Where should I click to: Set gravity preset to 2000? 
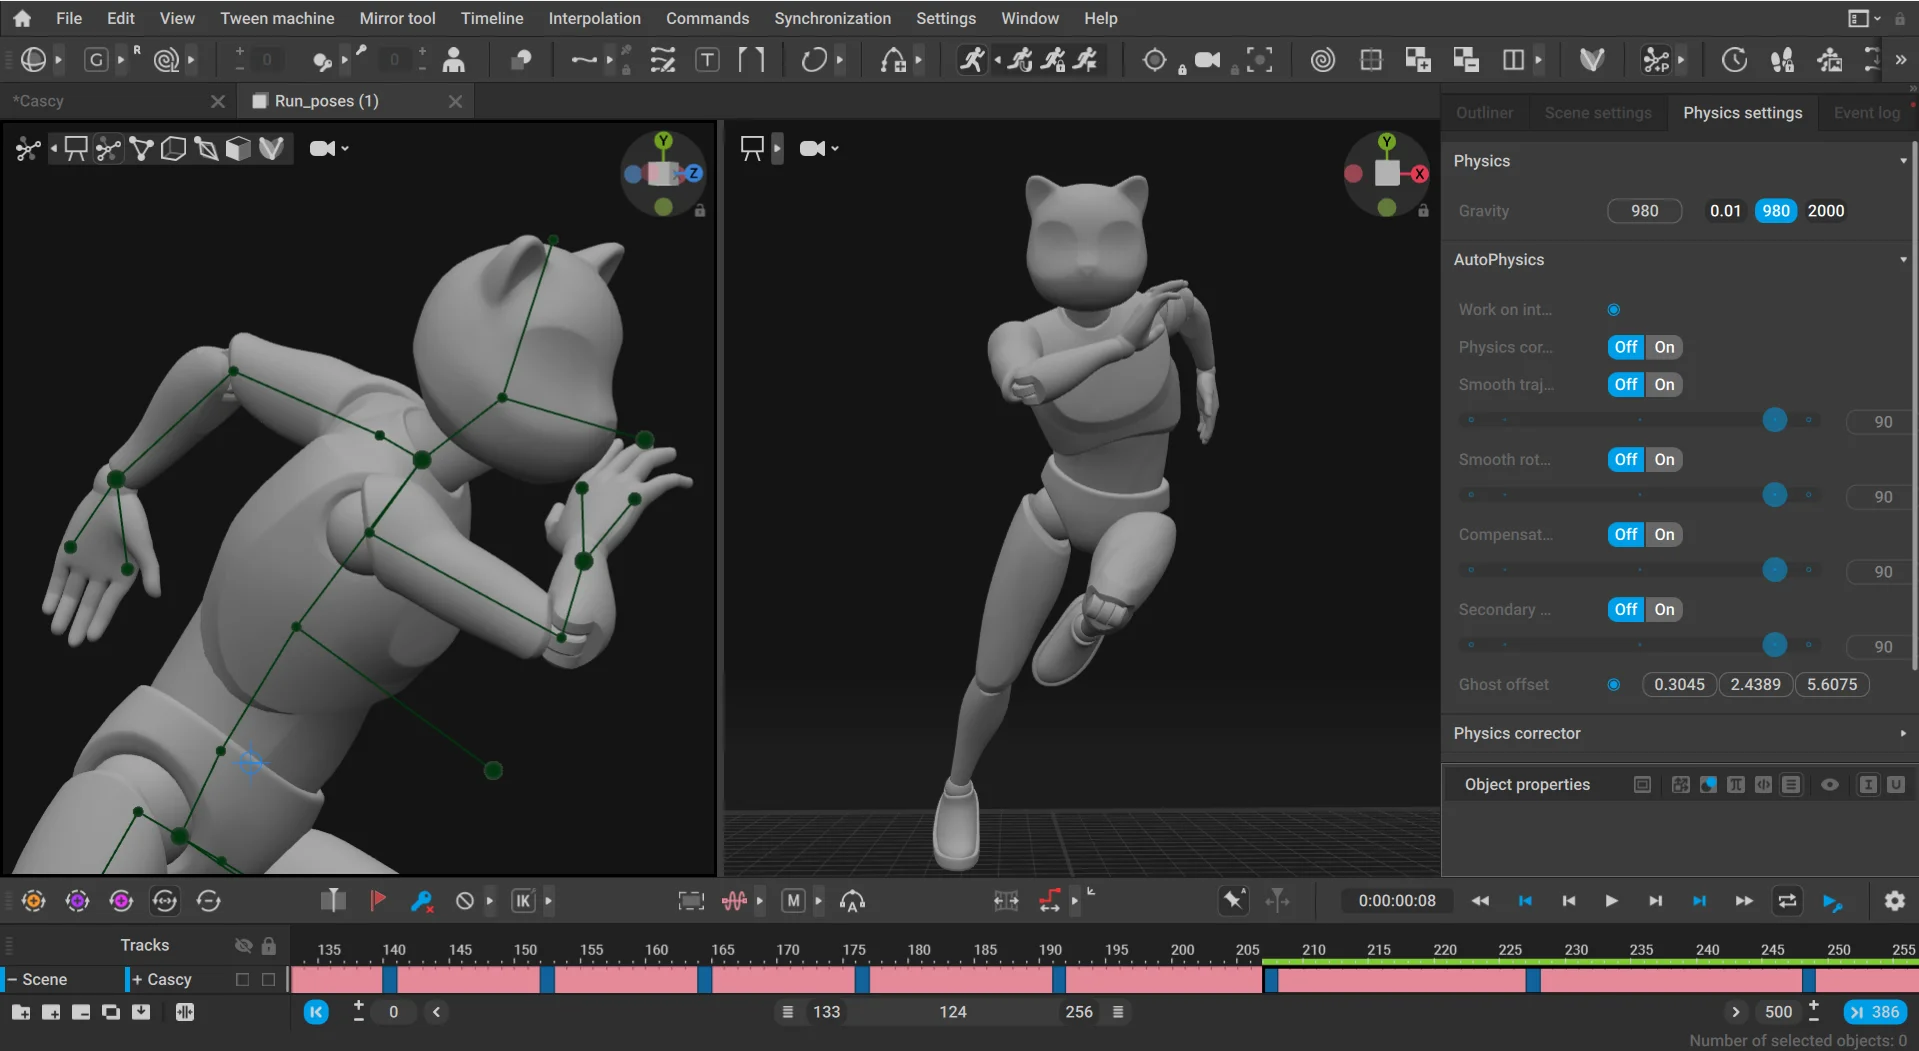point(1825,211)
